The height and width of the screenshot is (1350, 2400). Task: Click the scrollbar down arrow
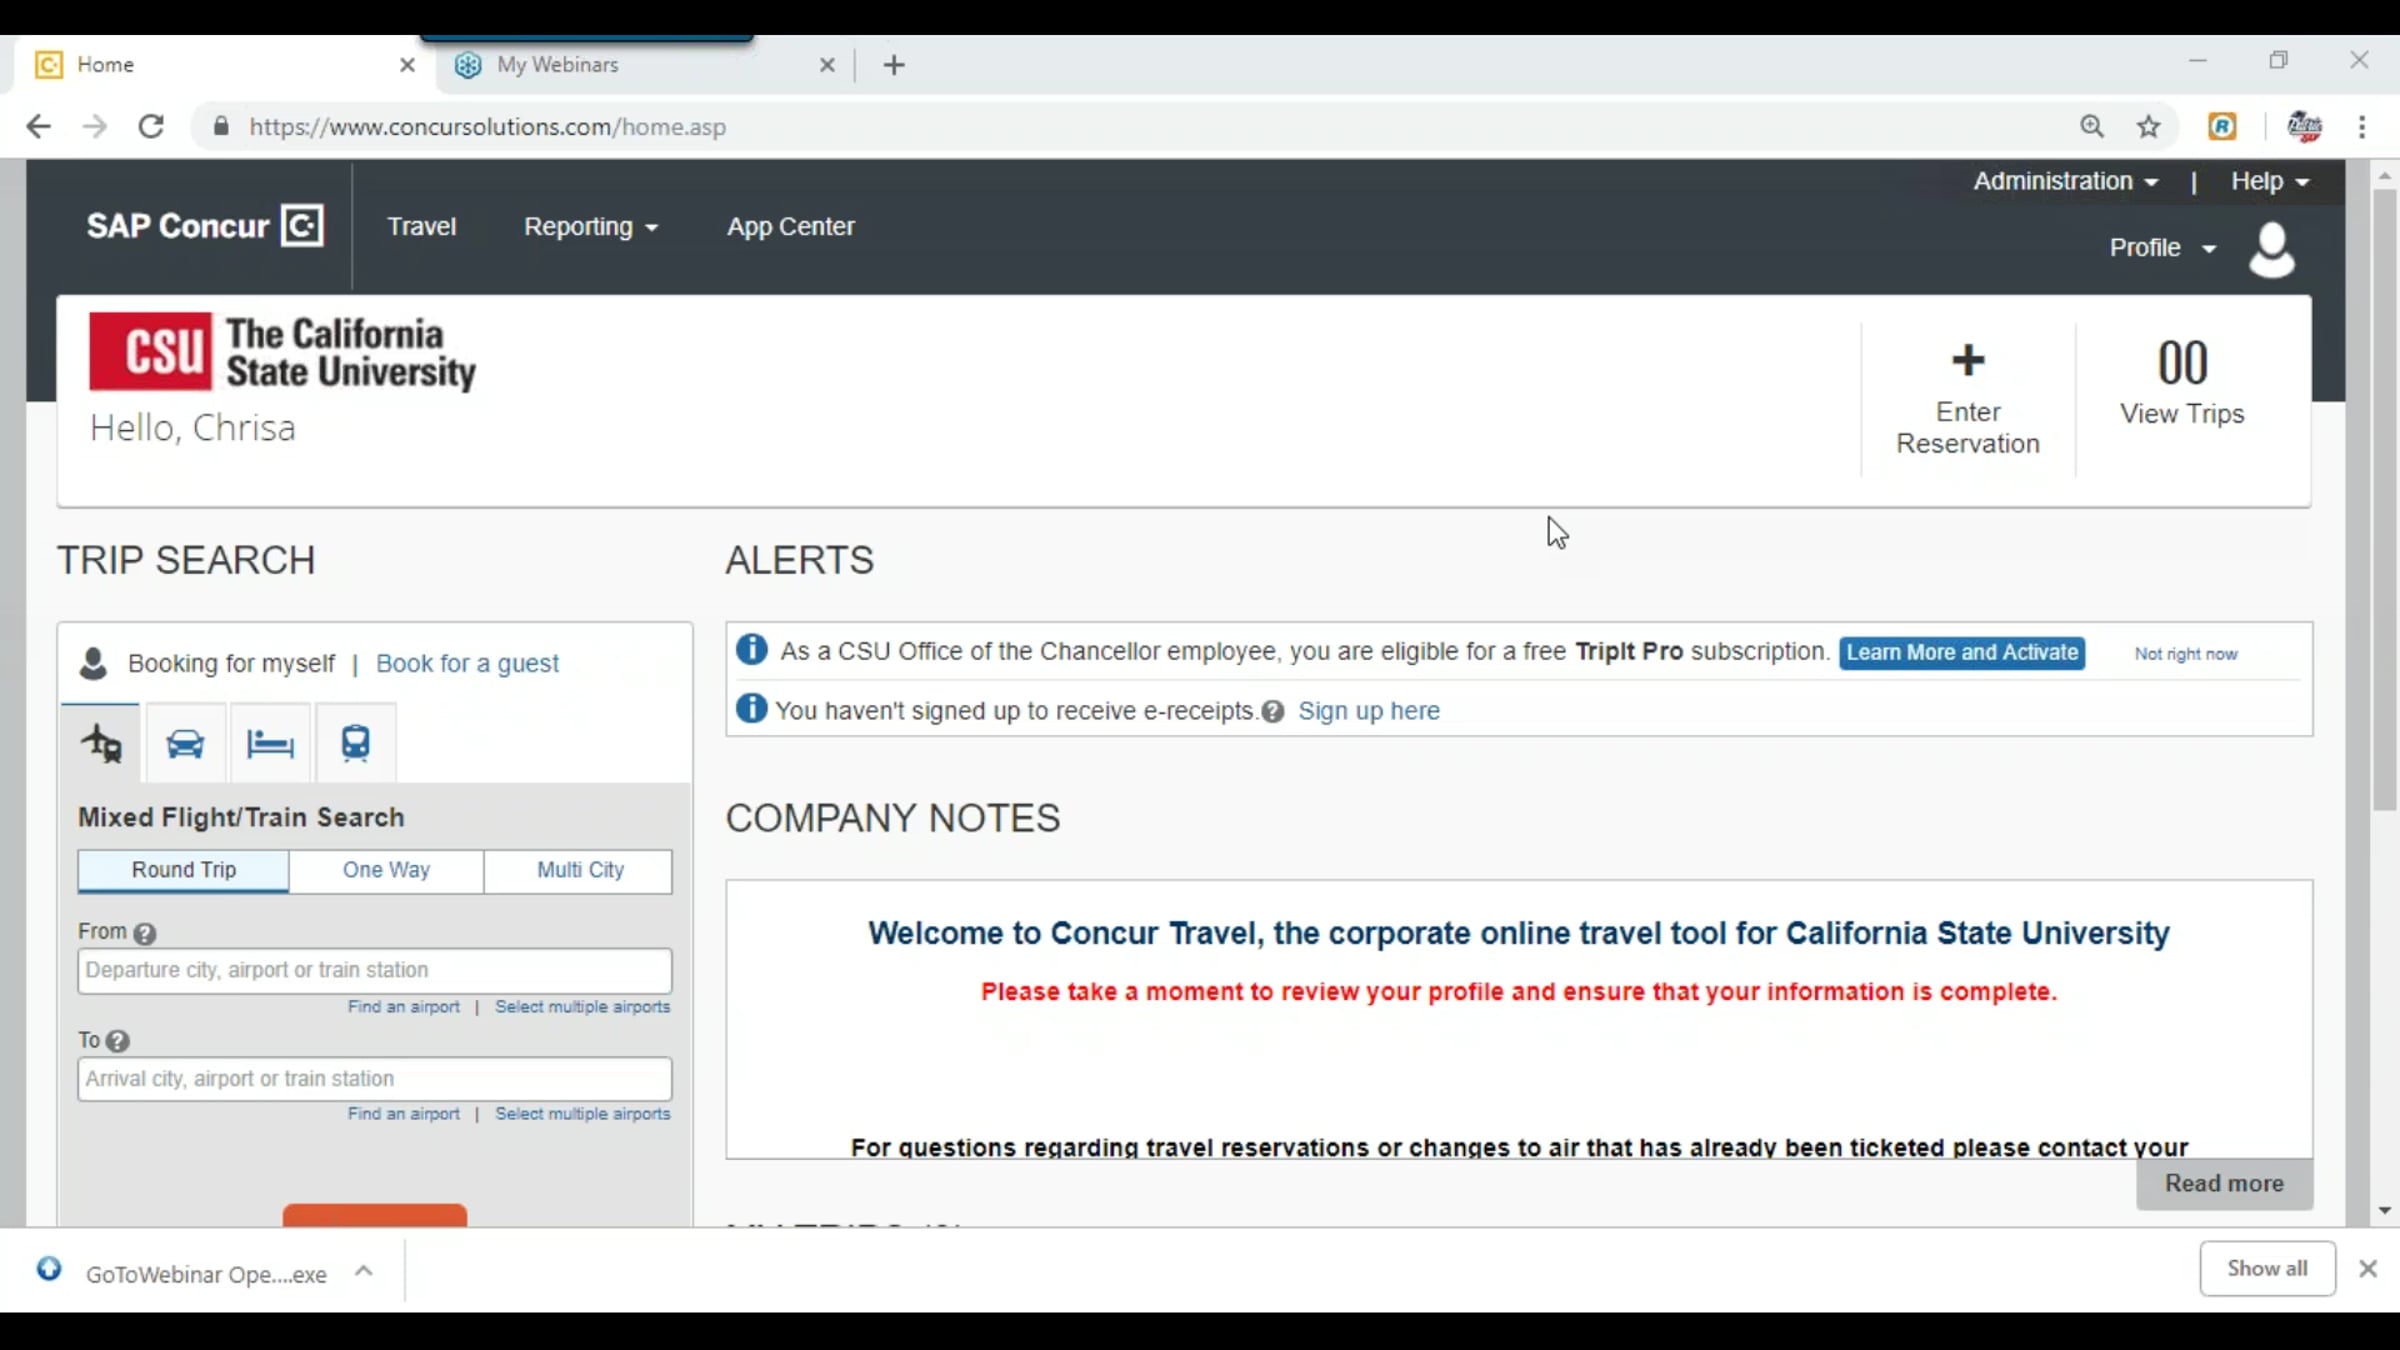pyautogui.click(x=2385, y=1211)
